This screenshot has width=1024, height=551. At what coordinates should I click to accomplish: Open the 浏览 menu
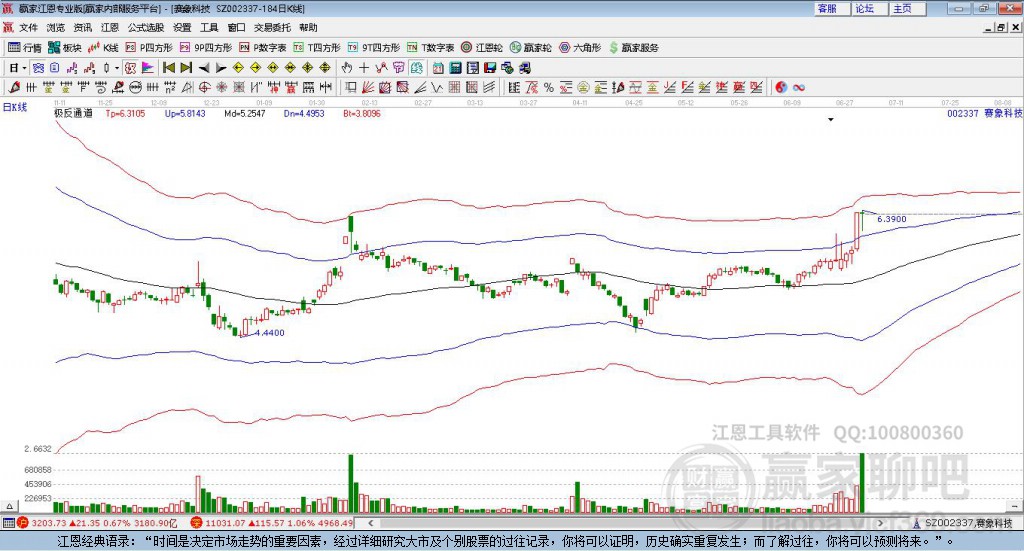[56, 27]
